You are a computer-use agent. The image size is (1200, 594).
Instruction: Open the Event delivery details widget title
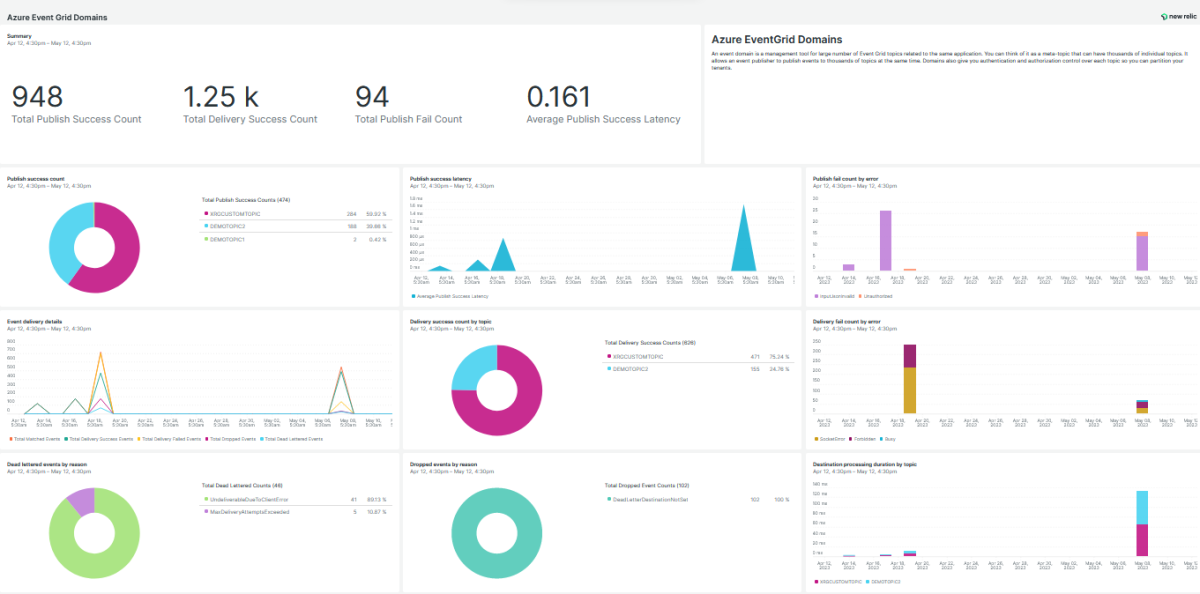click(35, 322)
